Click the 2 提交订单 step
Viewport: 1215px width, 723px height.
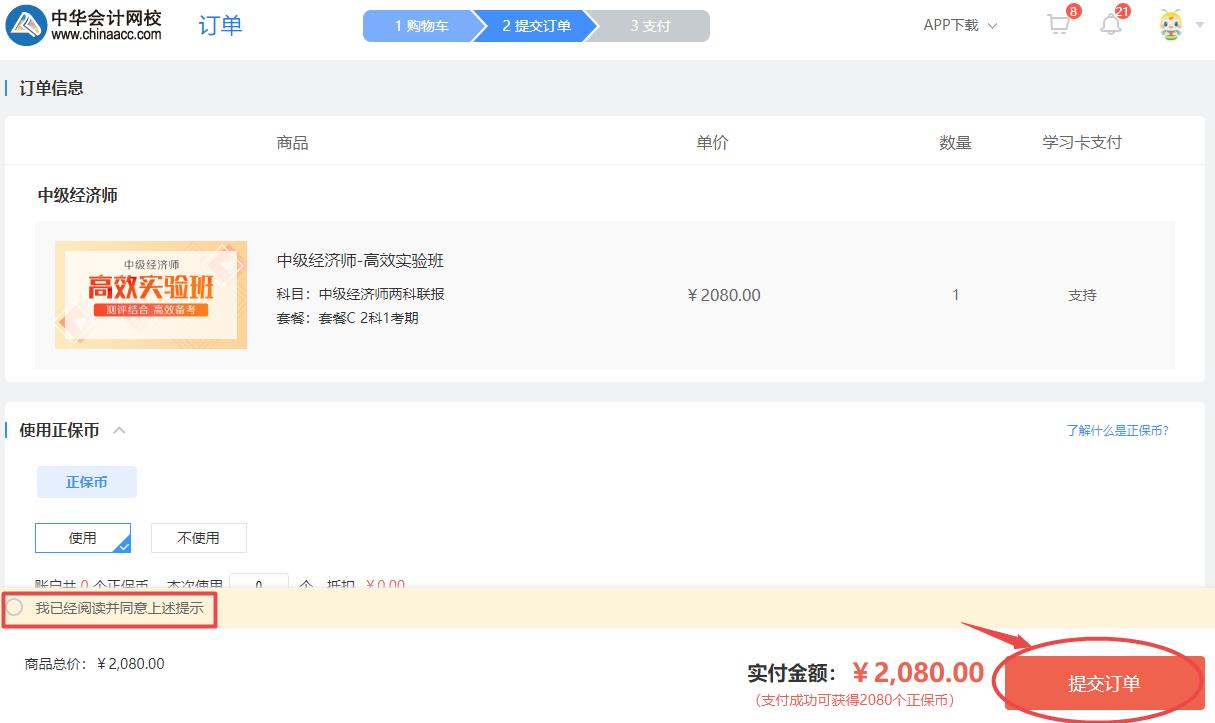click(536, 26)
